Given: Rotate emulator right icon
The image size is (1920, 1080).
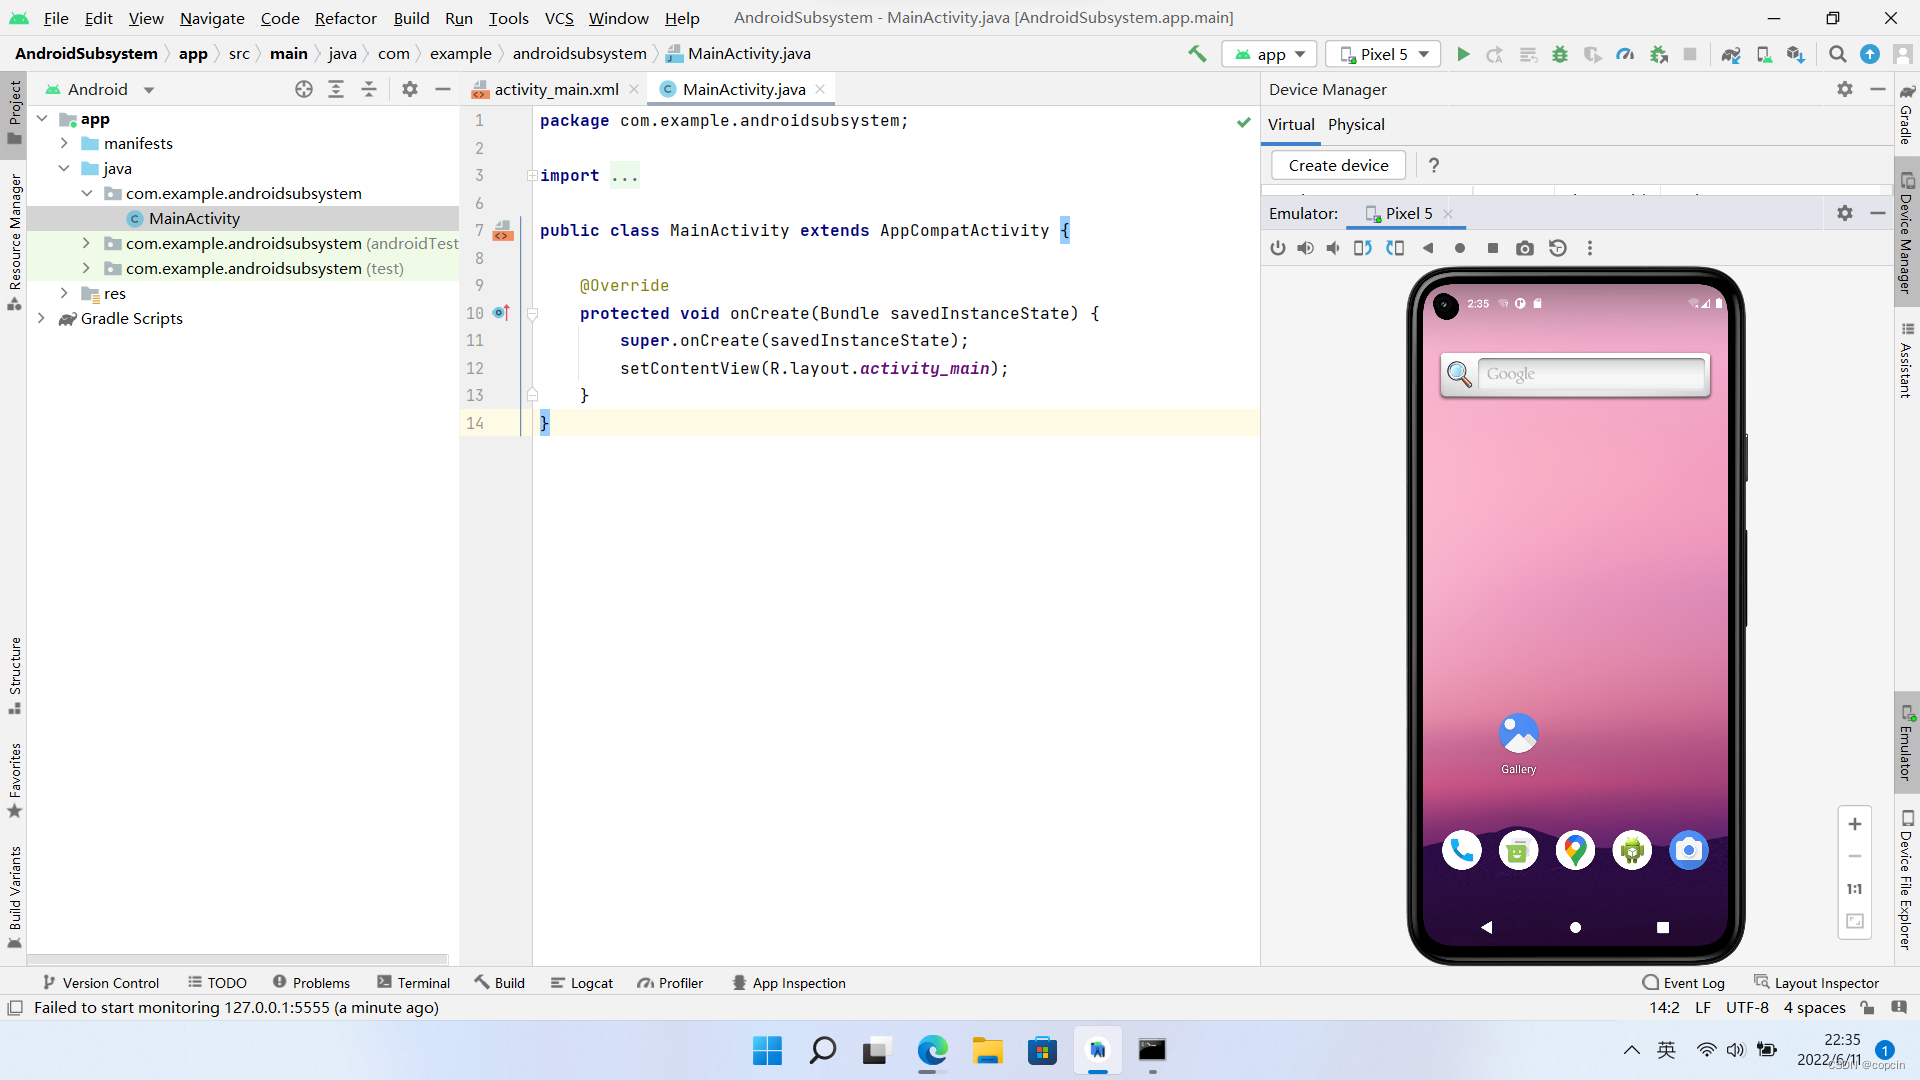Looking at the screenshot, I should pos(1395,248).
